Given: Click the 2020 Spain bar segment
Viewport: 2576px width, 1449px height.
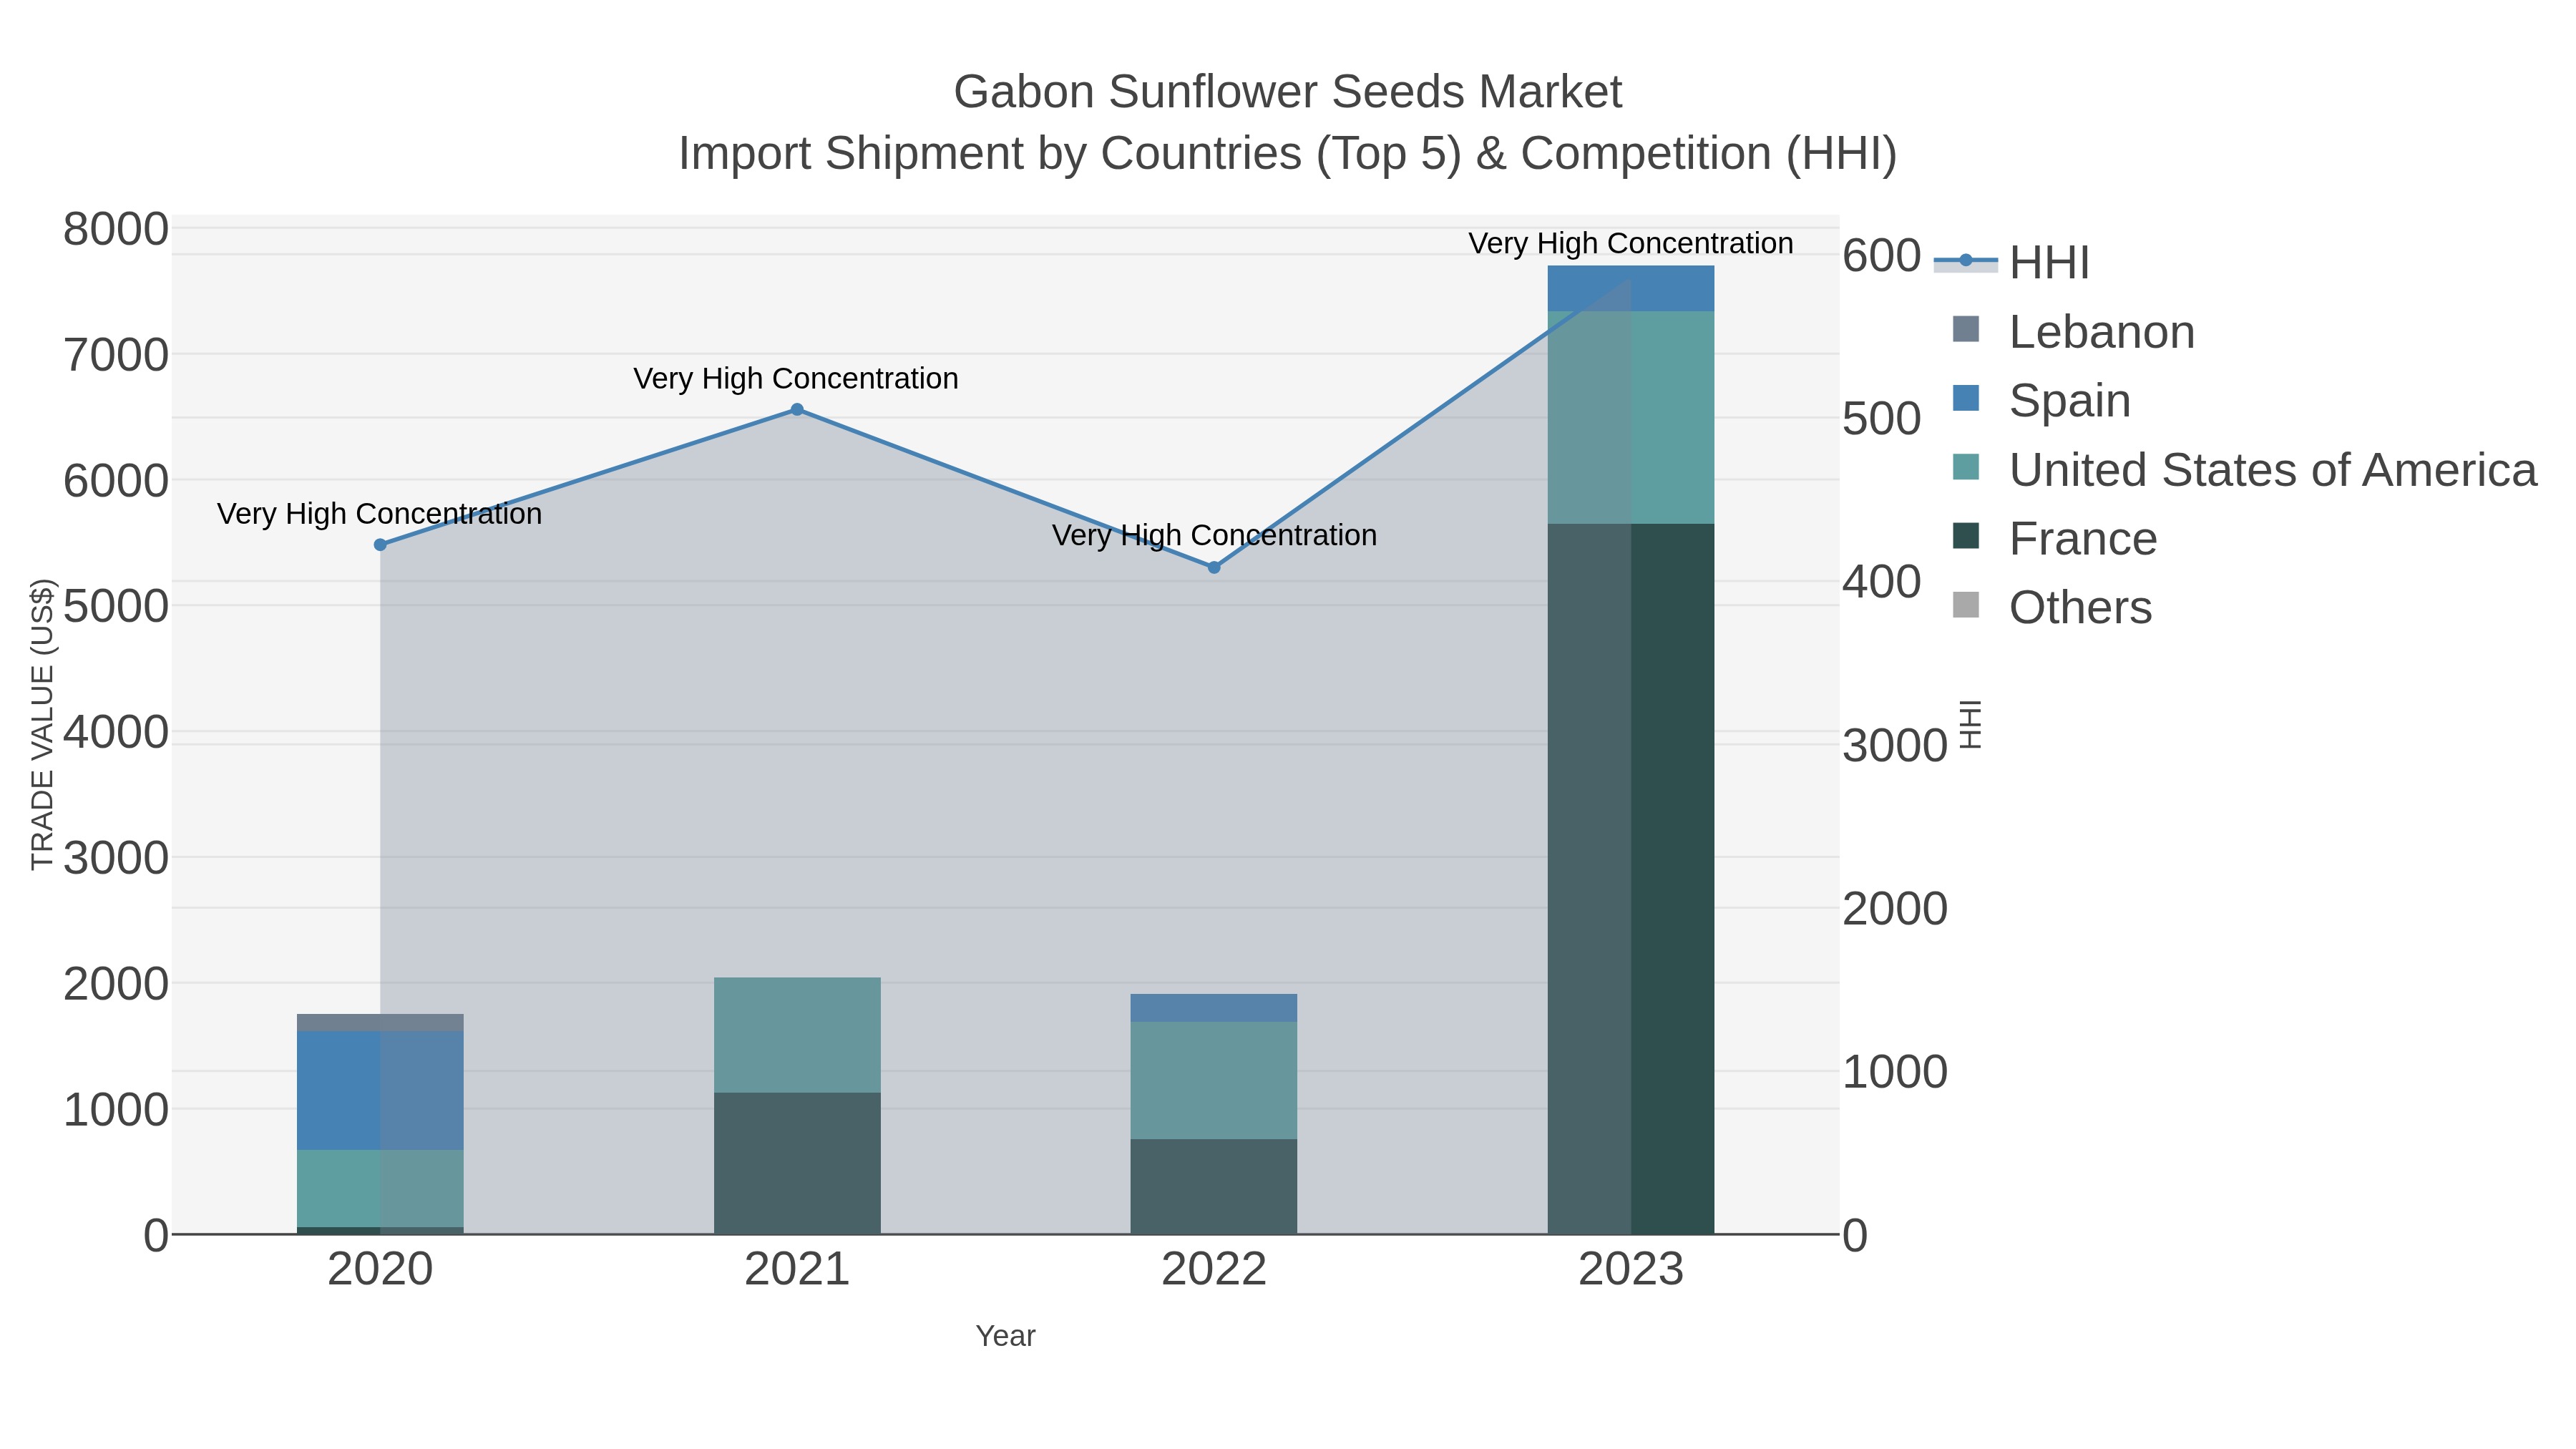Looking at the screenshot, I should tap(380, 1091).
